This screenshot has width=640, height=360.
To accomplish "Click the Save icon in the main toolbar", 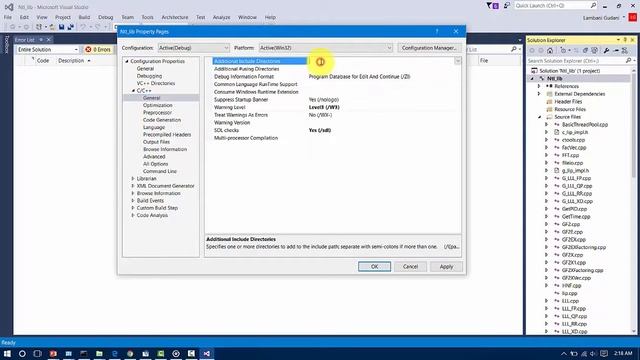I will tap(61, 27).
